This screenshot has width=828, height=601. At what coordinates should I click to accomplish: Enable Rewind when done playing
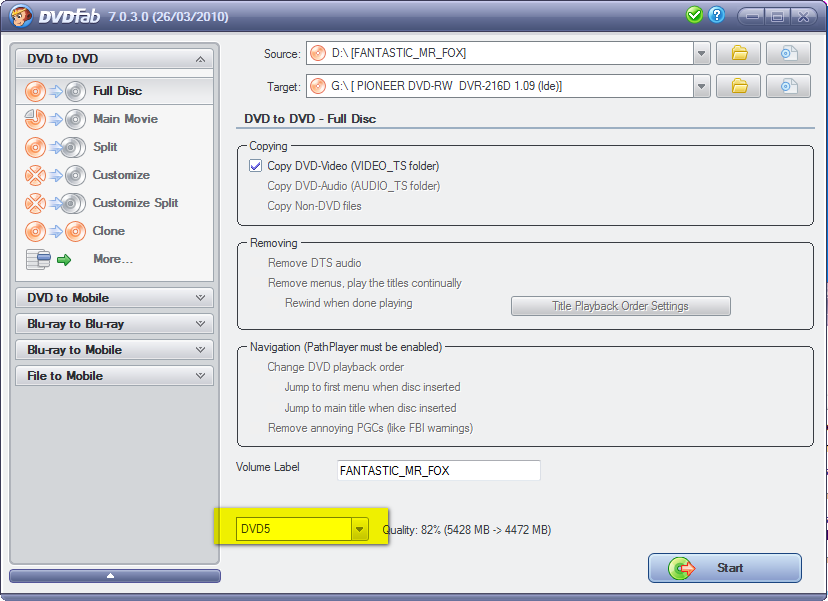(x=349, y=303)
